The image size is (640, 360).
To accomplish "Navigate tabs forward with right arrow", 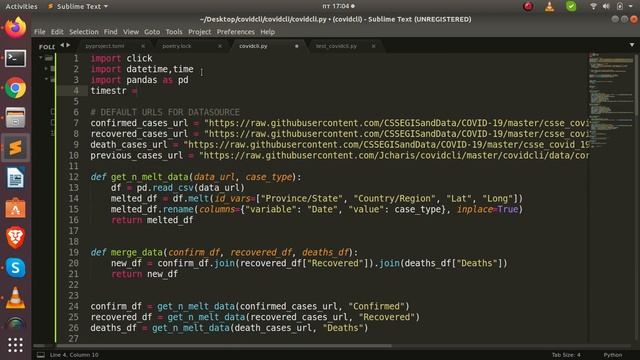I will point(68,45).
